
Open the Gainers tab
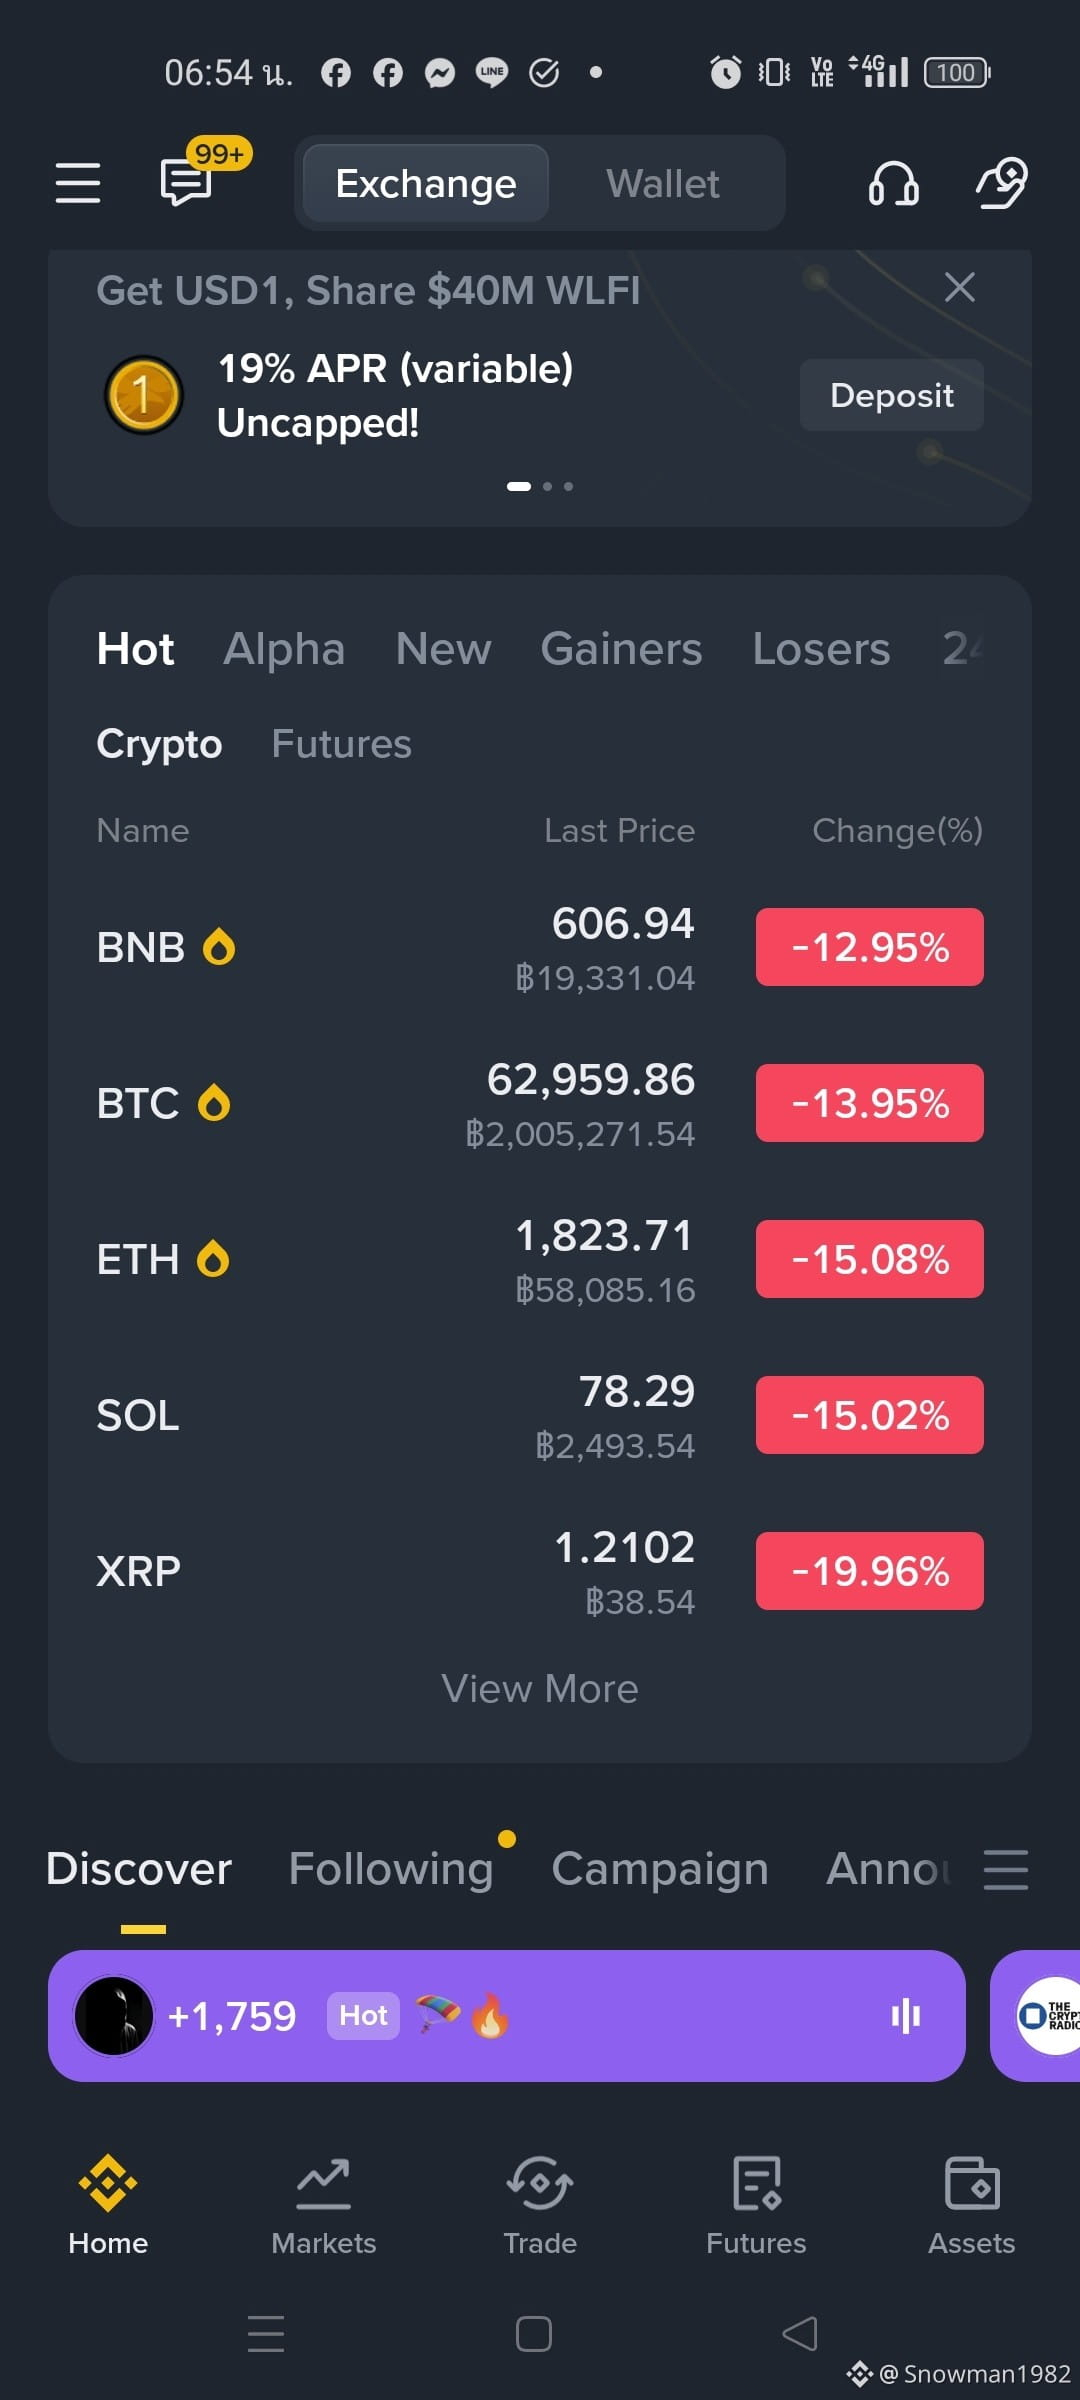621,649
